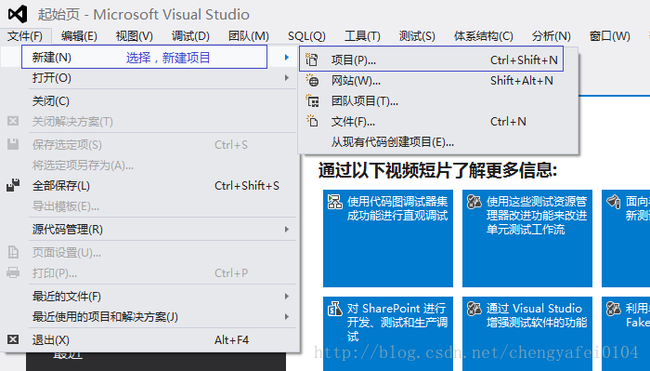Image resolution: width=650 pixels, height=371 pixels.
Task: Click 最近使用的项目和解决方案(J) entry
Action: pos(149,317)
